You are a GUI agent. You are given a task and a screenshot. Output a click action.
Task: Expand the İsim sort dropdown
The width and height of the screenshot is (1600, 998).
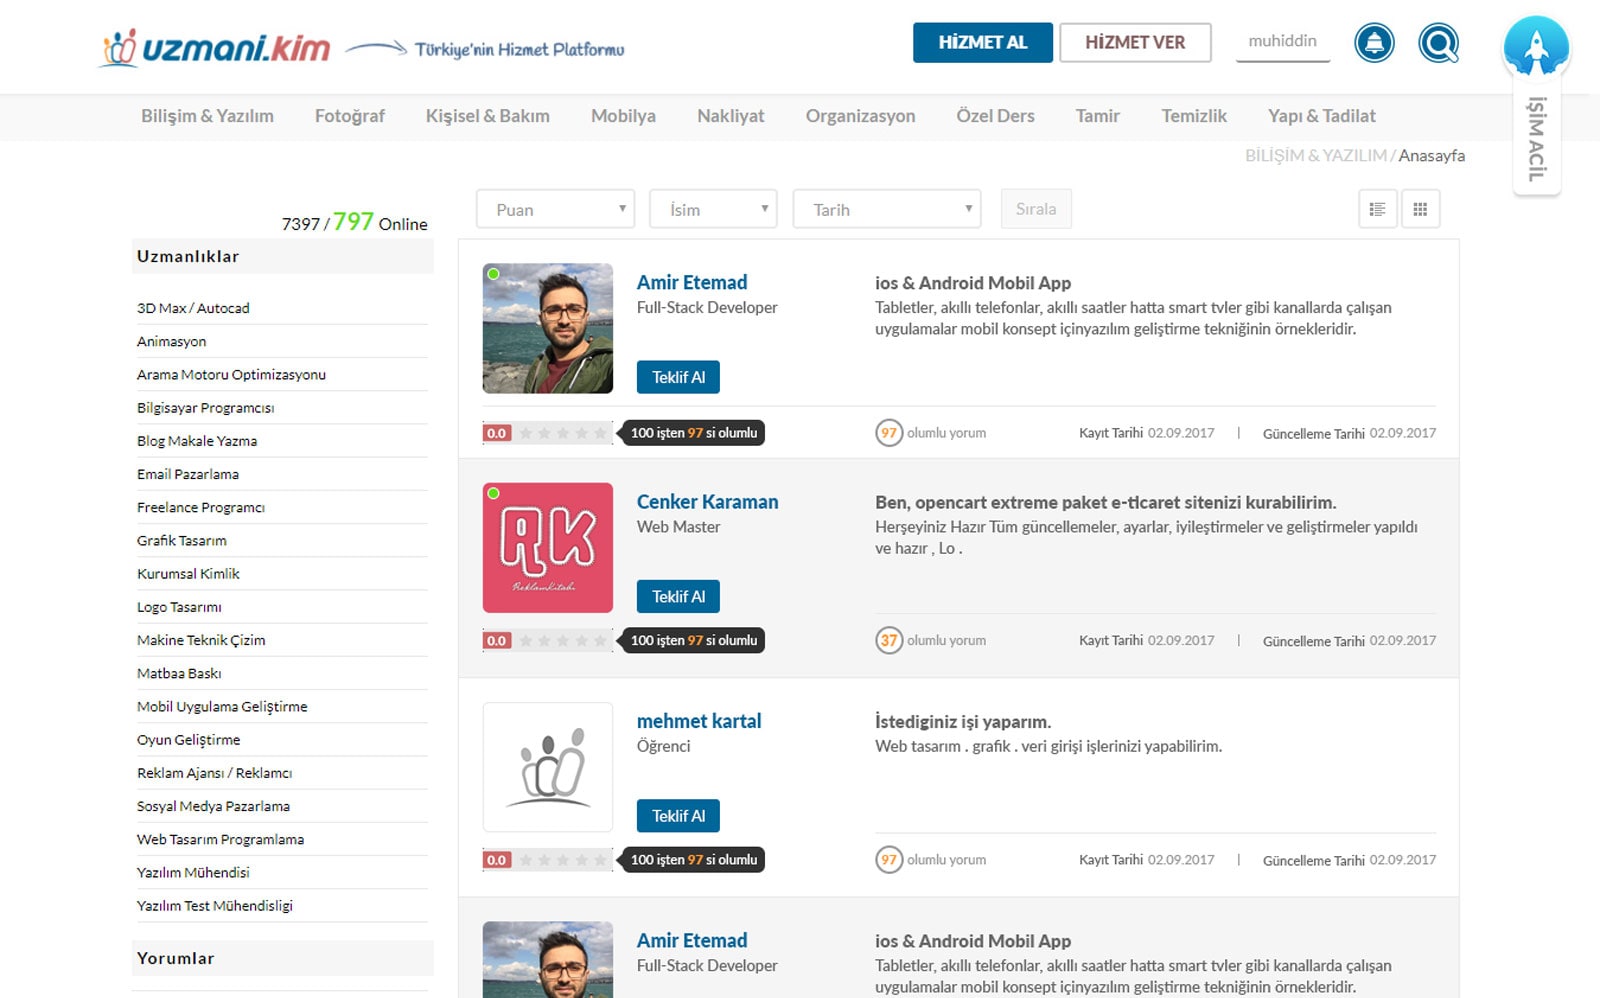(713, 209)
